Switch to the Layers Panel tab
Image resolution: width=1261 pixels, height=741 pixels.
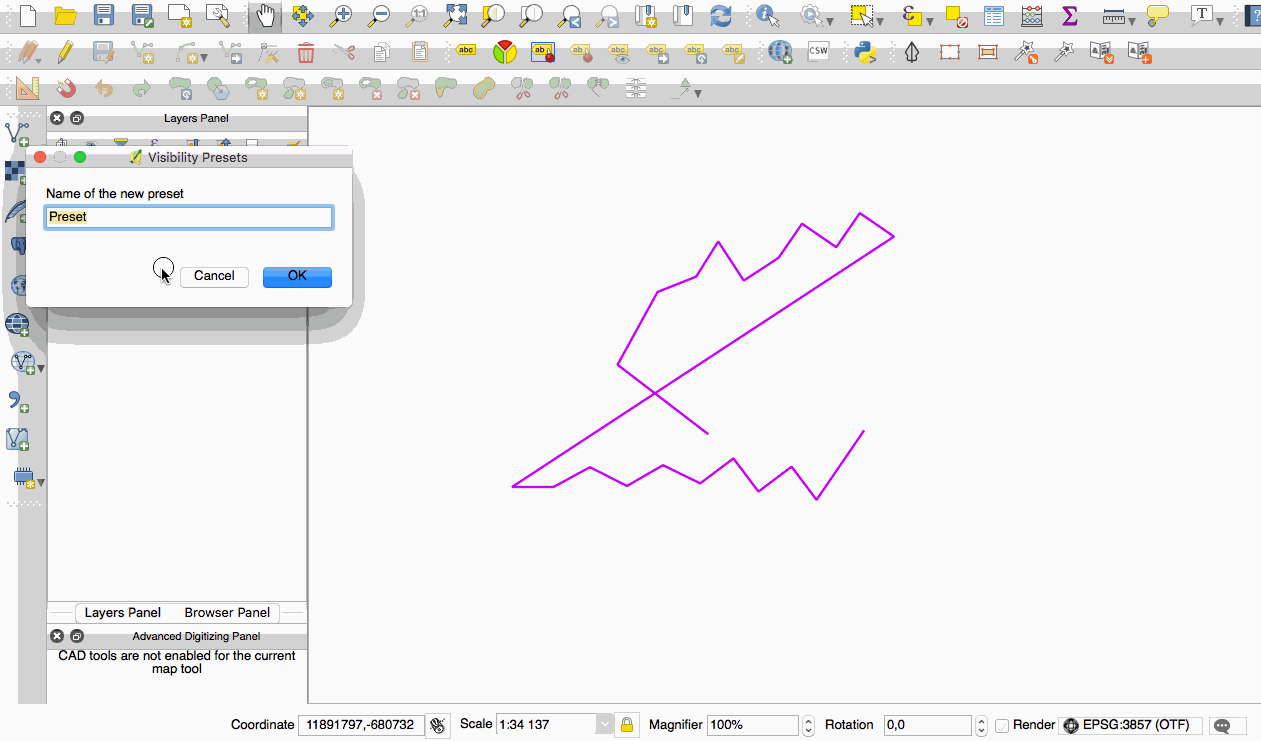pos(122,612)
